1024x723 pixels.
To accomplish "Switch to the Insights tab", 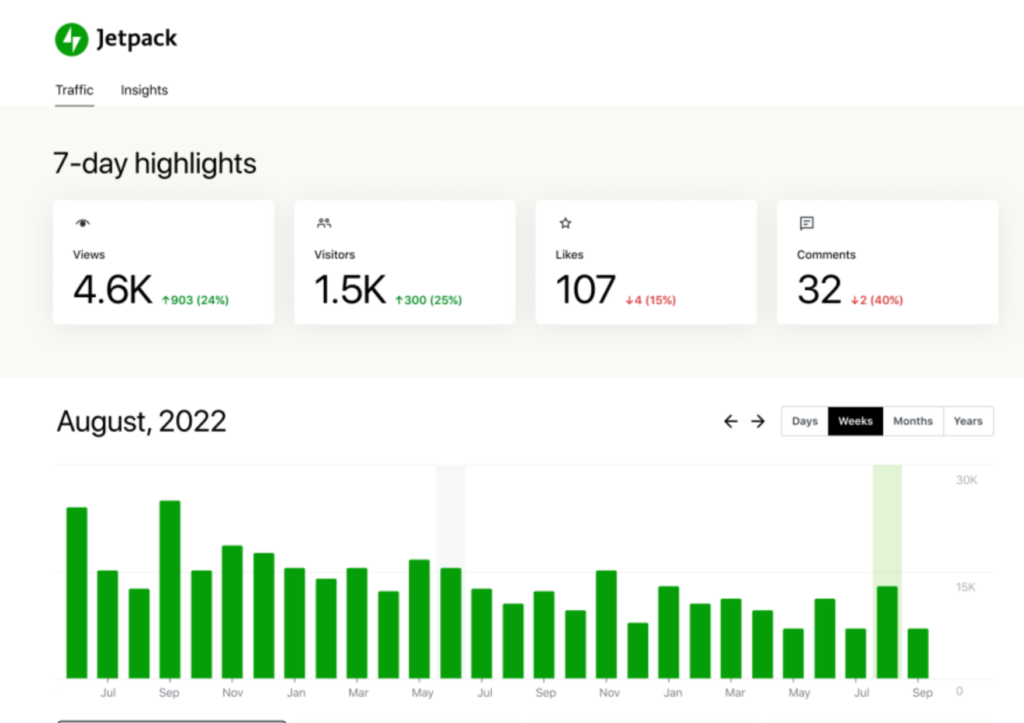I will [144, 90].
